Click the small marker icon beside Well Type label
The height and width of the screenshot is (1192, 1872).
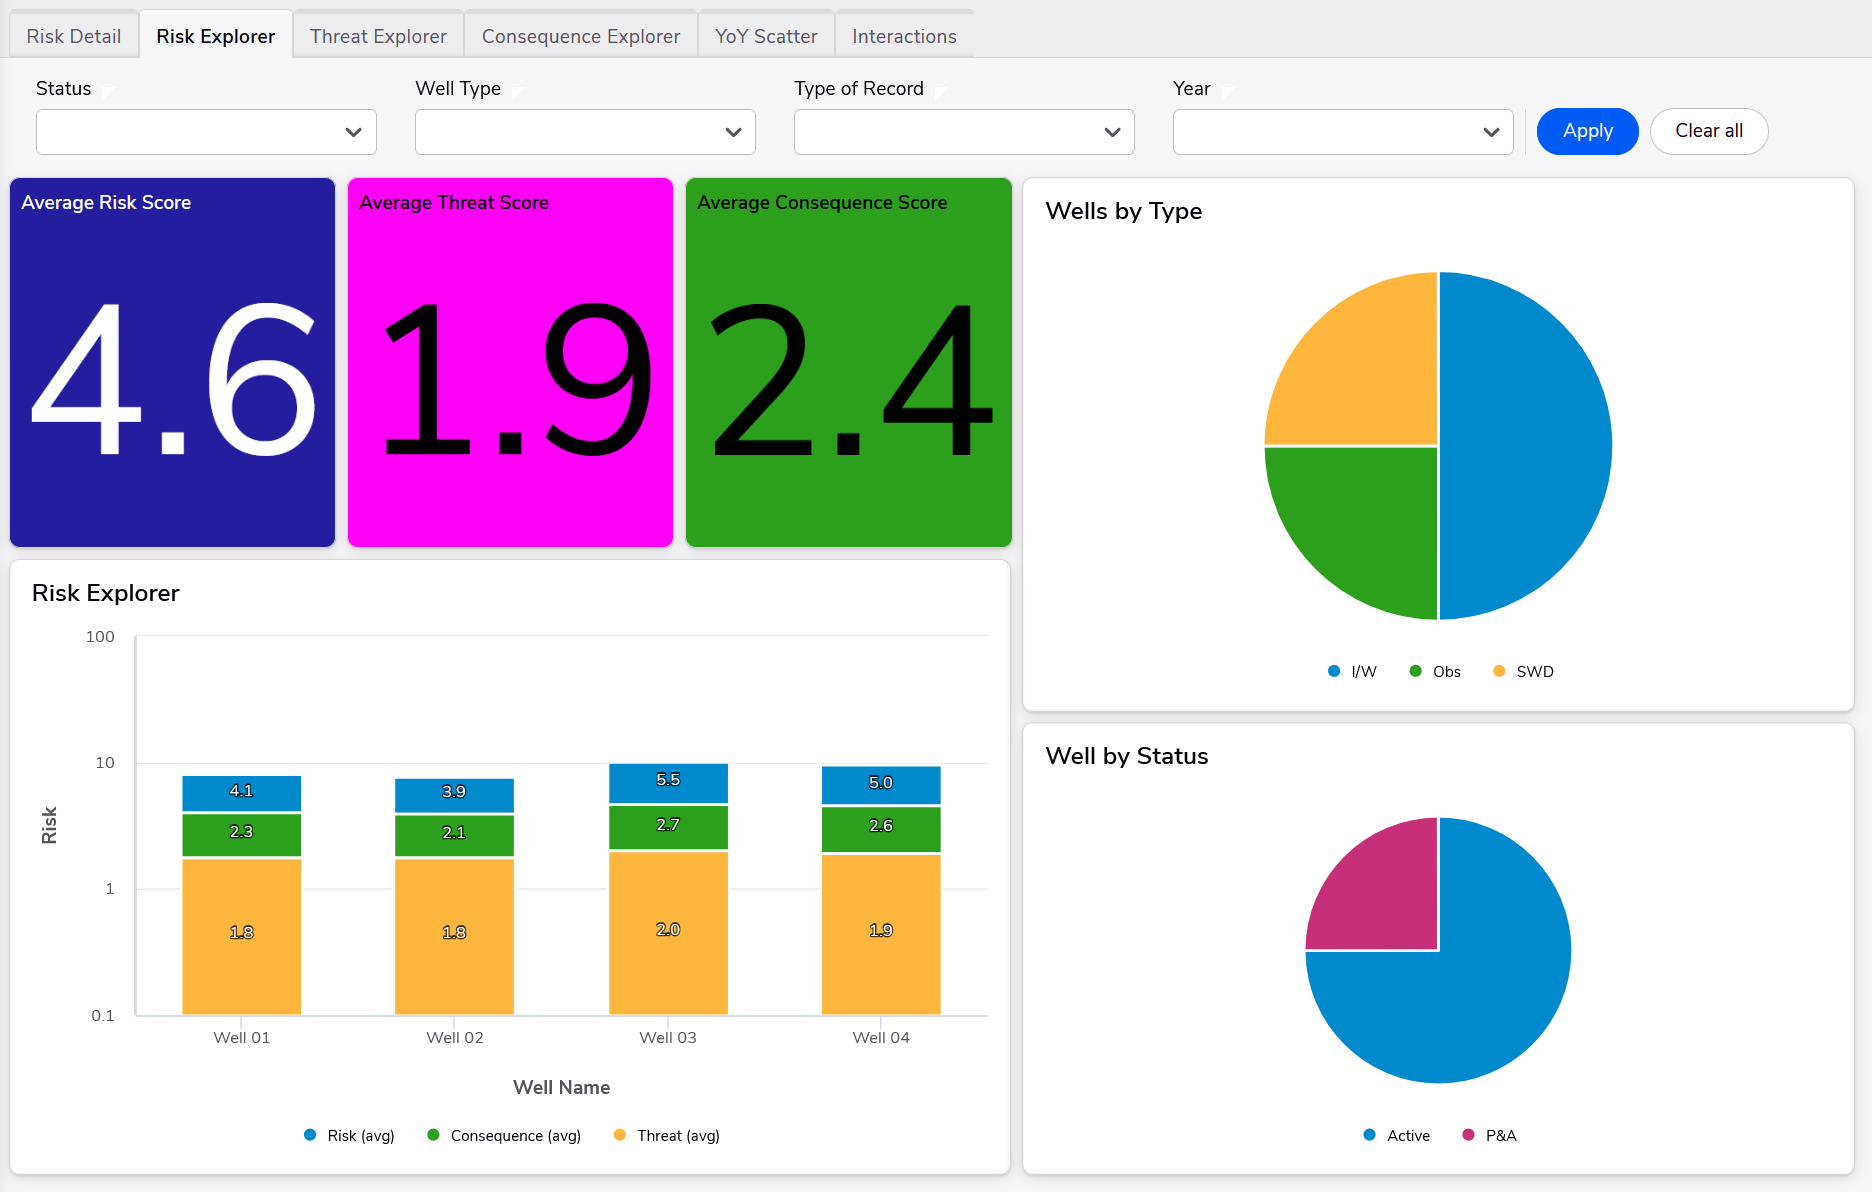pos(518,91)
